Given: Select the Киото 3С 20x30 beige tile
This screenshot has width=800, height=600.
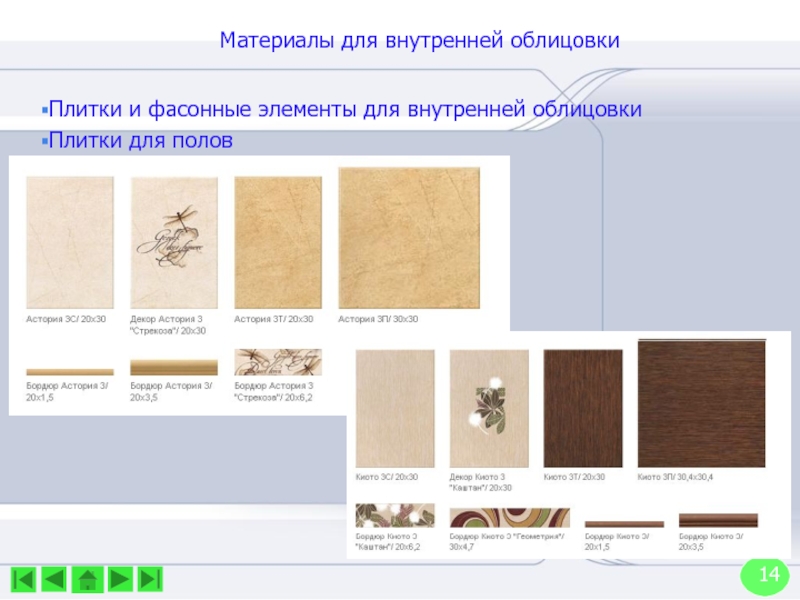Looking at the screenshot, I should pyautogui.click(x=395, y=408).
